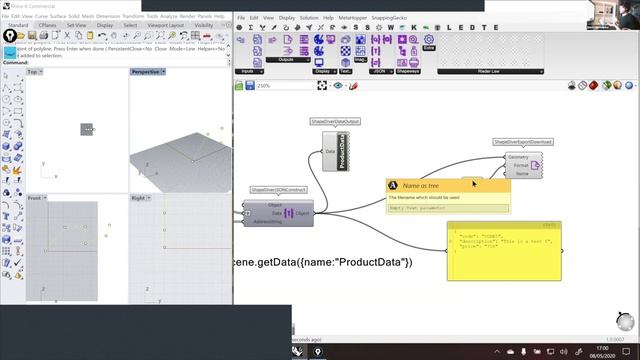This screenshot has width=640, height=360.
Task: Select the Polyline tool in Rhino sidebar
Action: coord(7,88)
